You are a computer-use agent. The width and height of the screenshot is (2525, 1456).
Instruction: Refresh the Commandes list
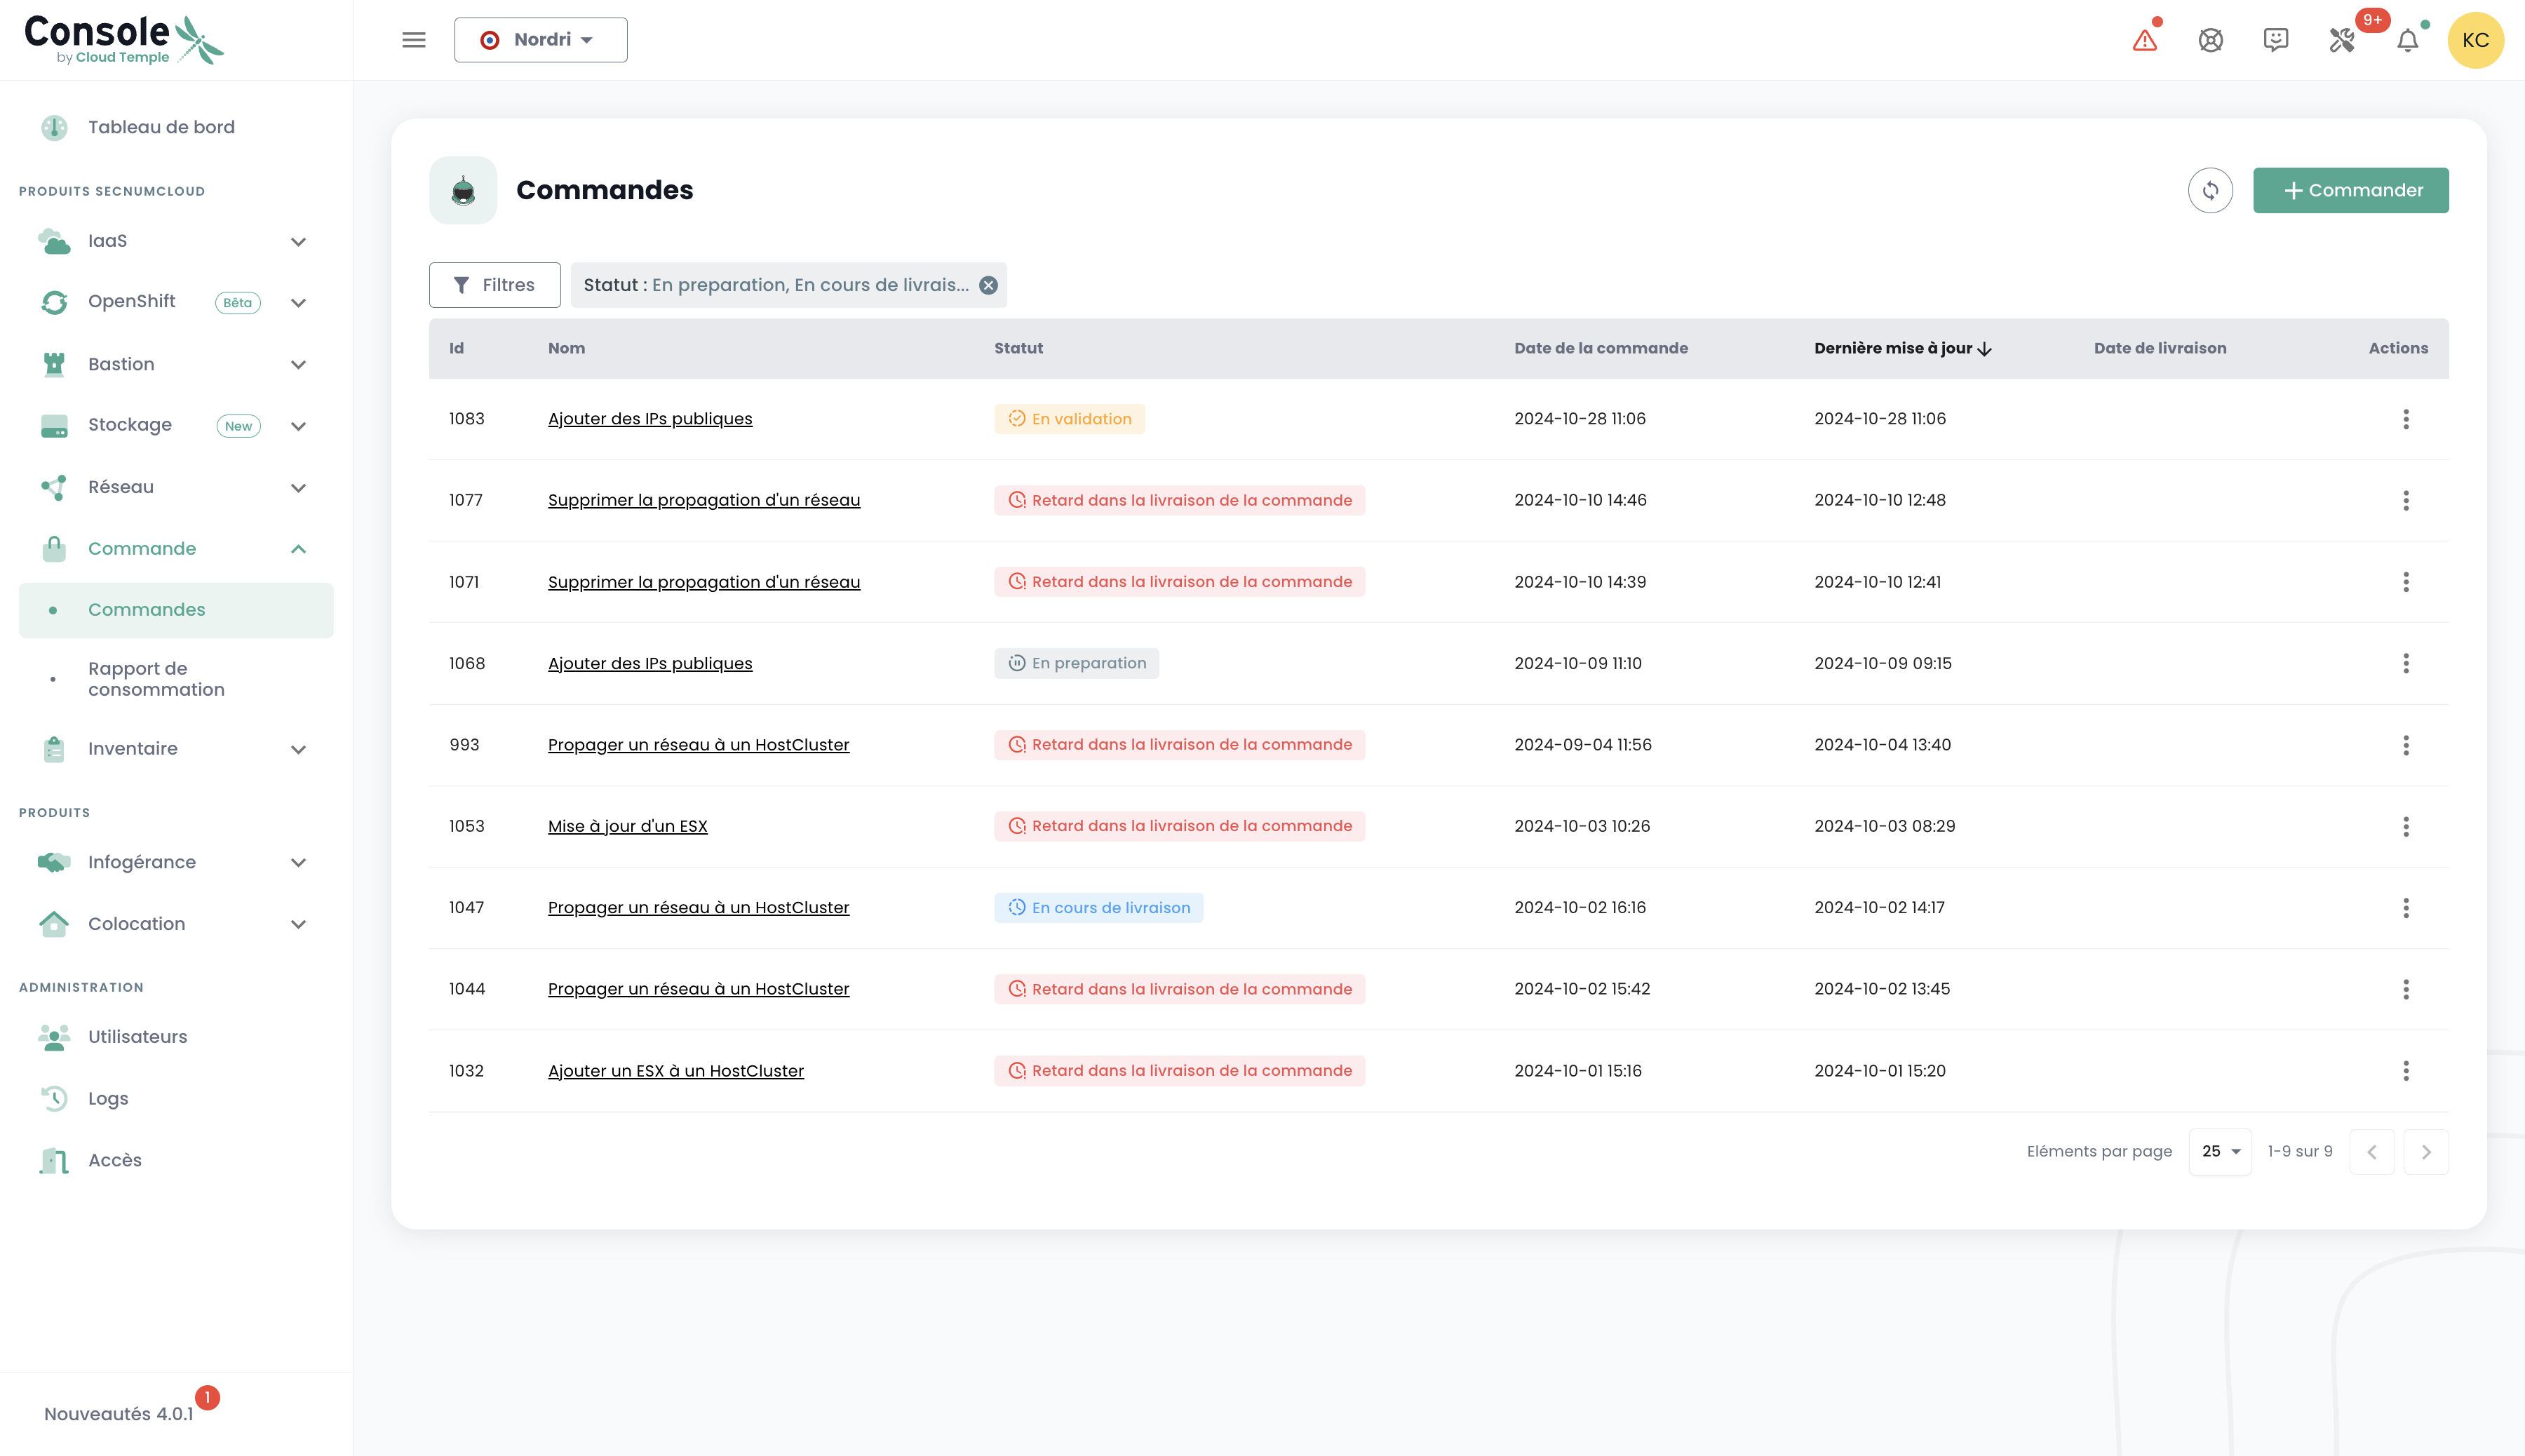tap(2209, 190)
